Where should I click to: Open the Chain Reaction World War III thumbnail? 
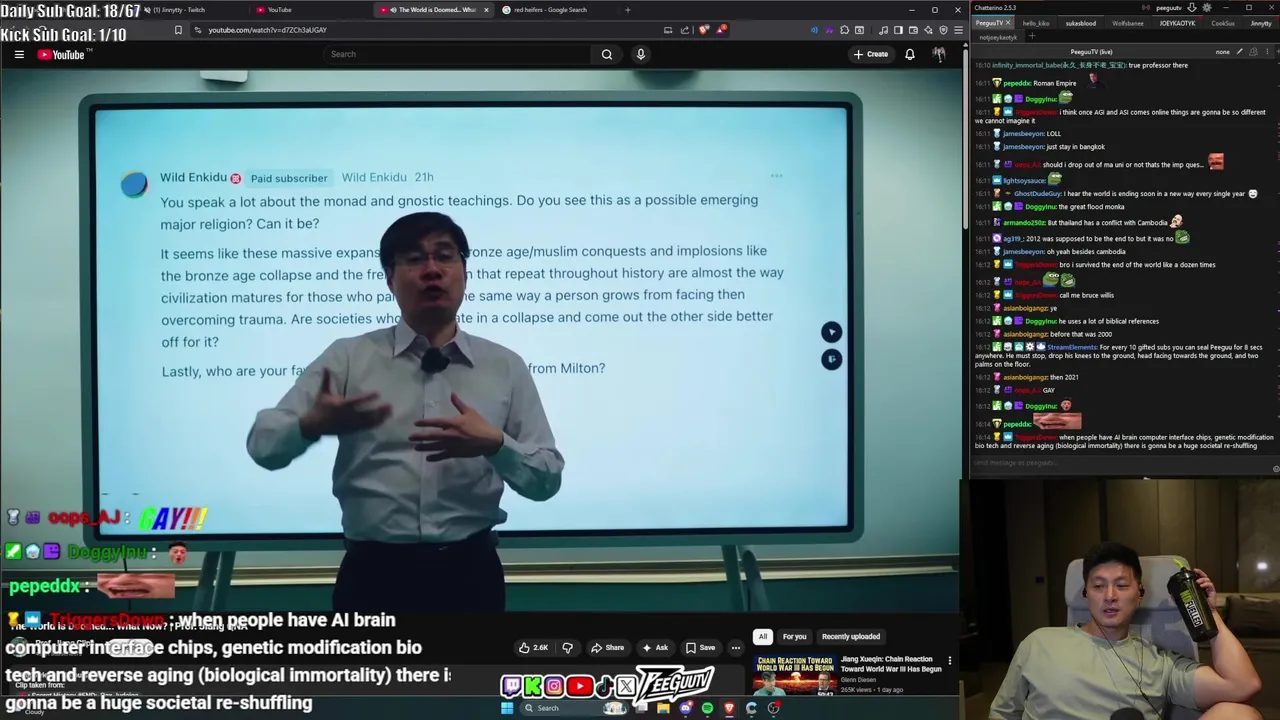[795, 675]
